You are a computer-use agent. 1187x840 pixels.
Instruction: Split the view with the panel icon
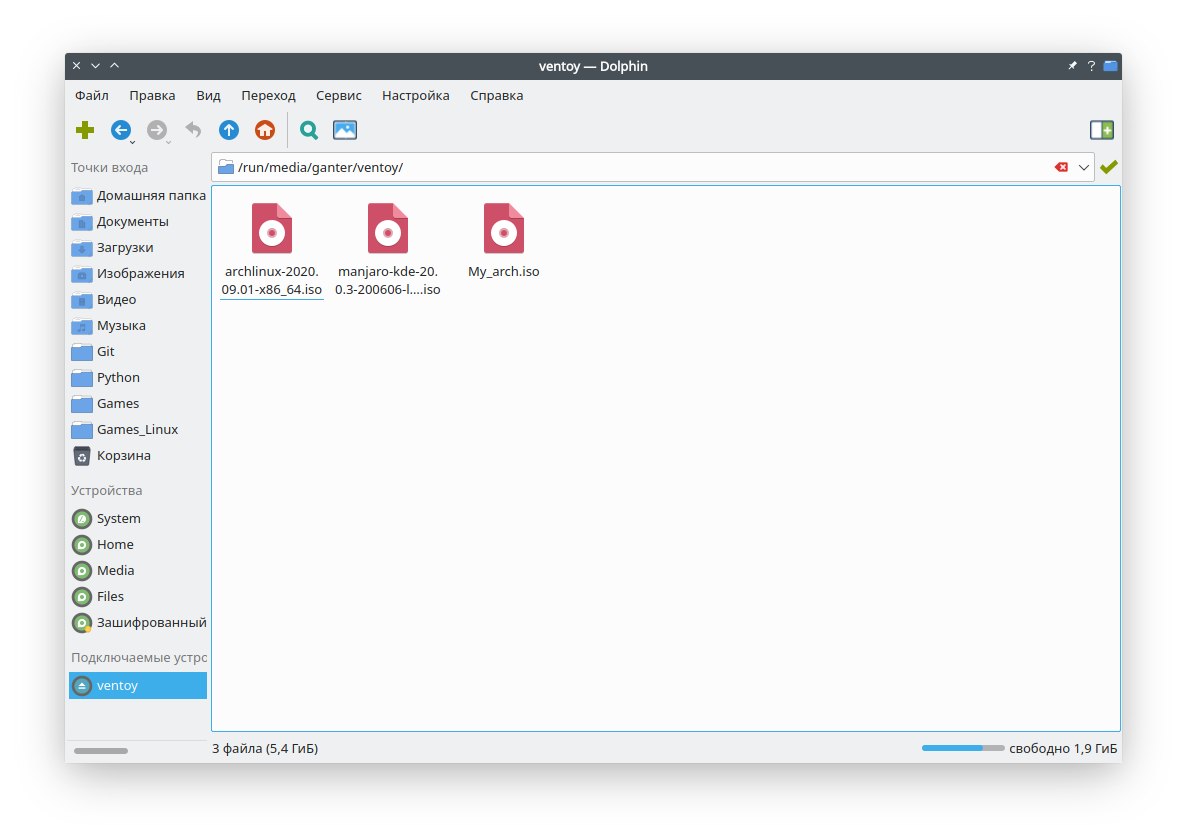coord(1101,130)
